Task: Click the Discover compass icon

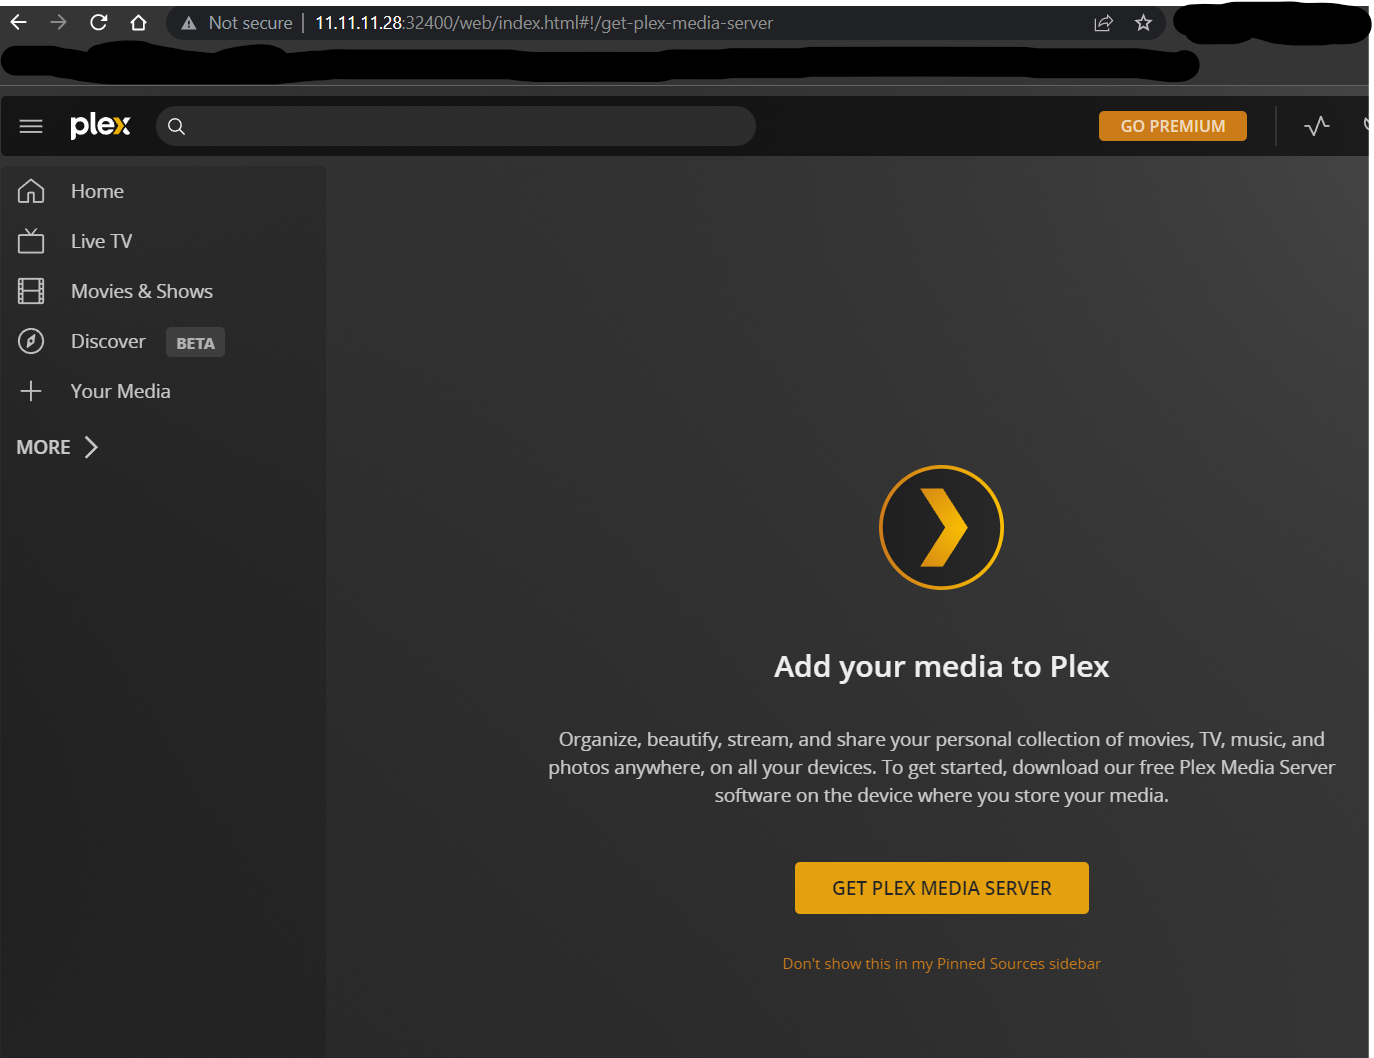Action: click(31, 341)
